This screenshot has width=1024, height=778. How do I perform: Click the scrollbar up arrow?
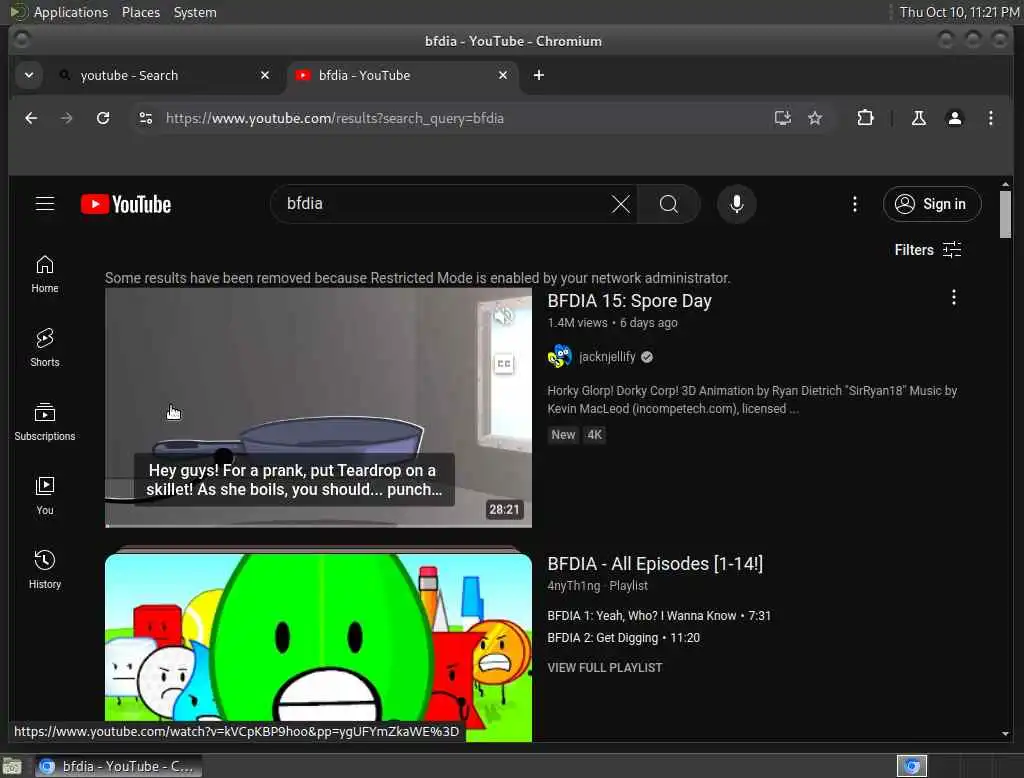pyautogui.click(x=1005, y=184)
